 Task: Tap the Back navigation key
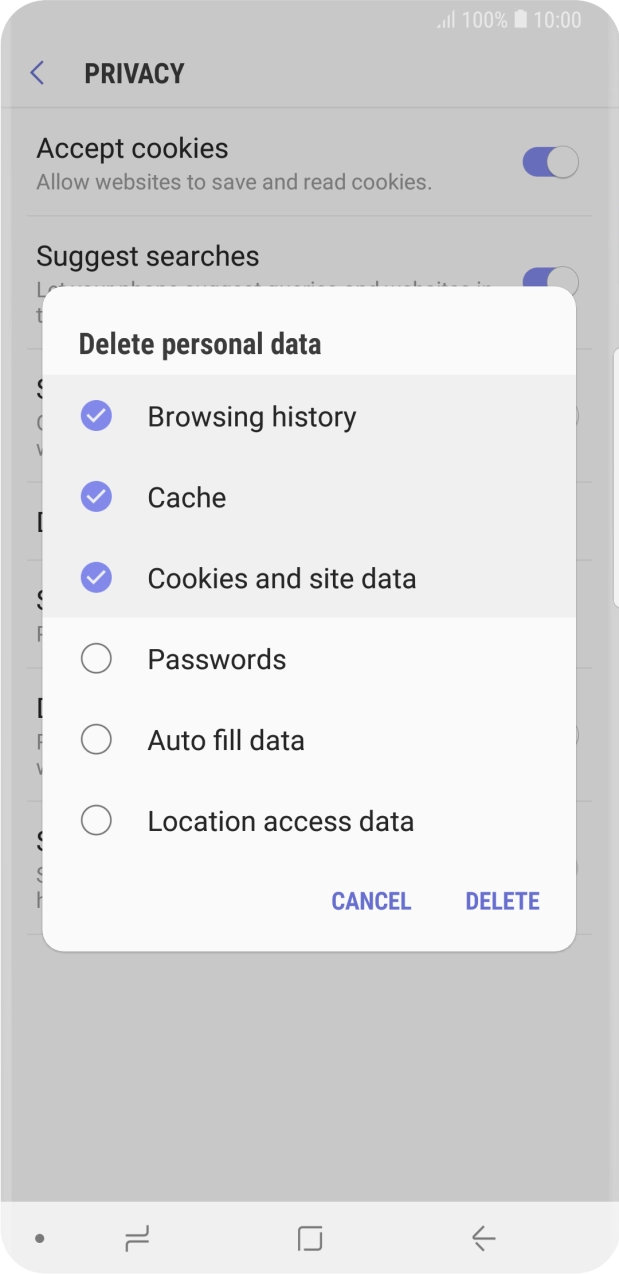483,1237
